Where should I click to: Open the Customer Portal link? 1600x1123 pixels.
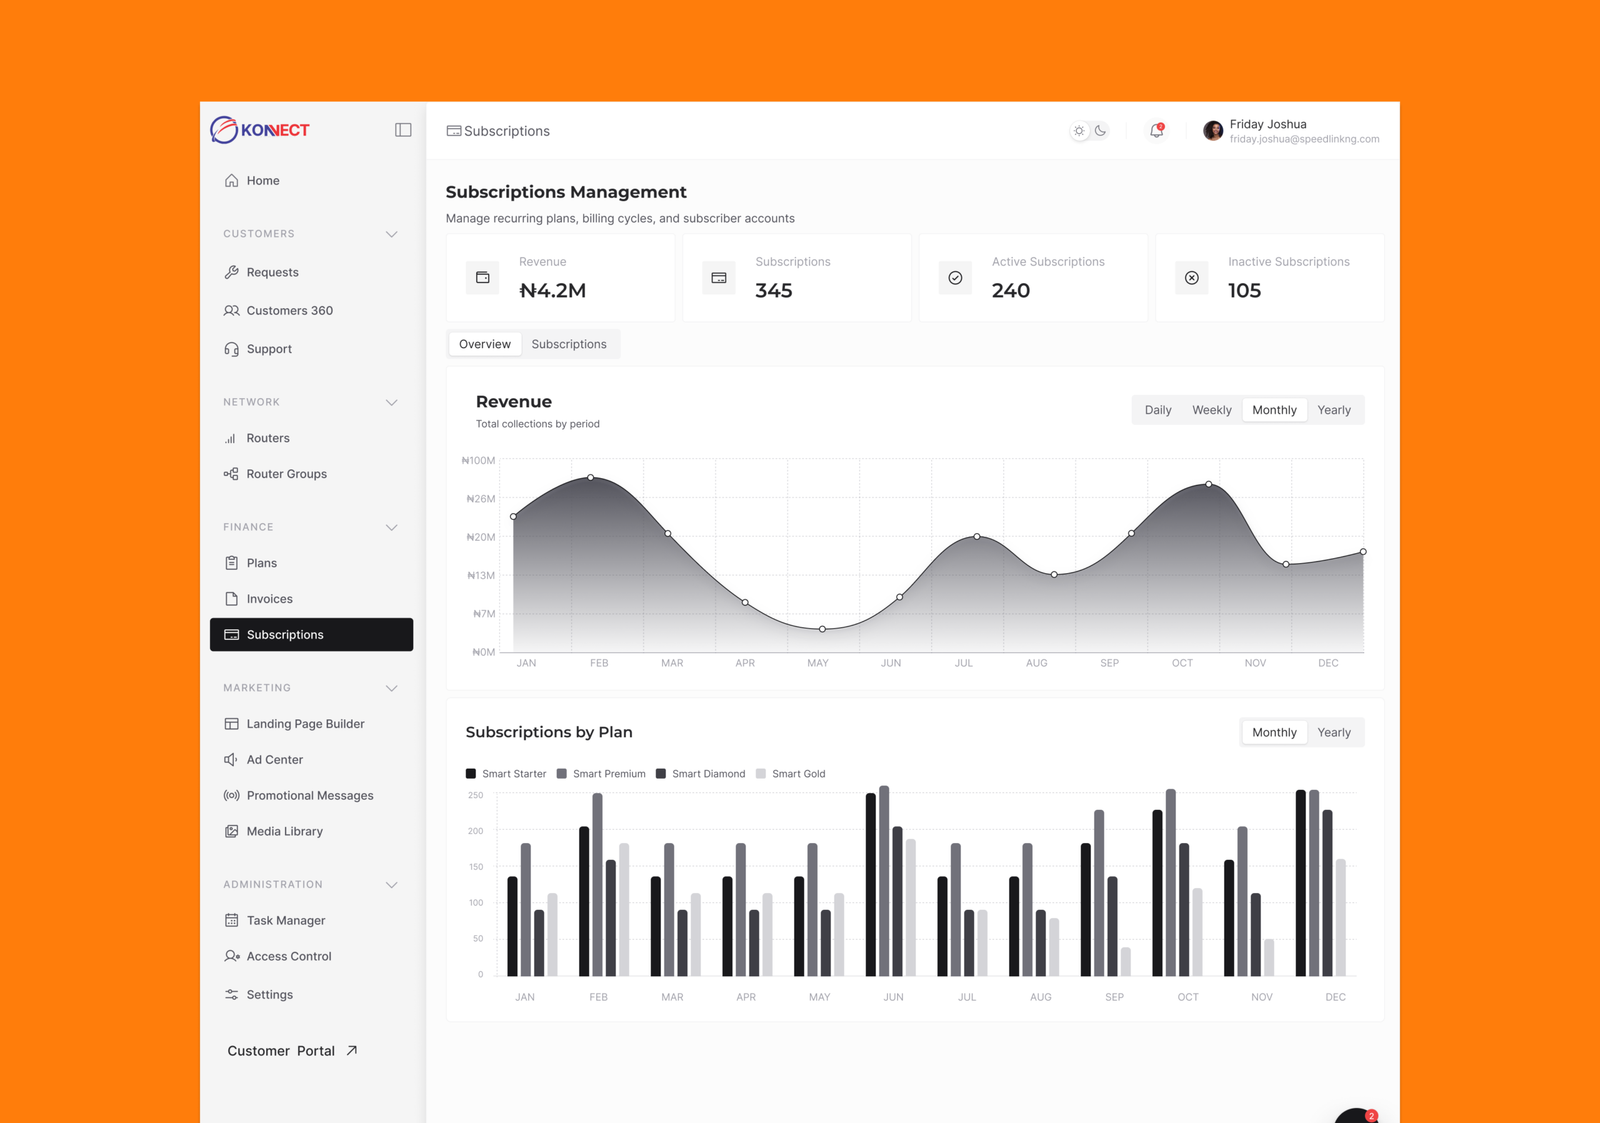[292, 1051]
